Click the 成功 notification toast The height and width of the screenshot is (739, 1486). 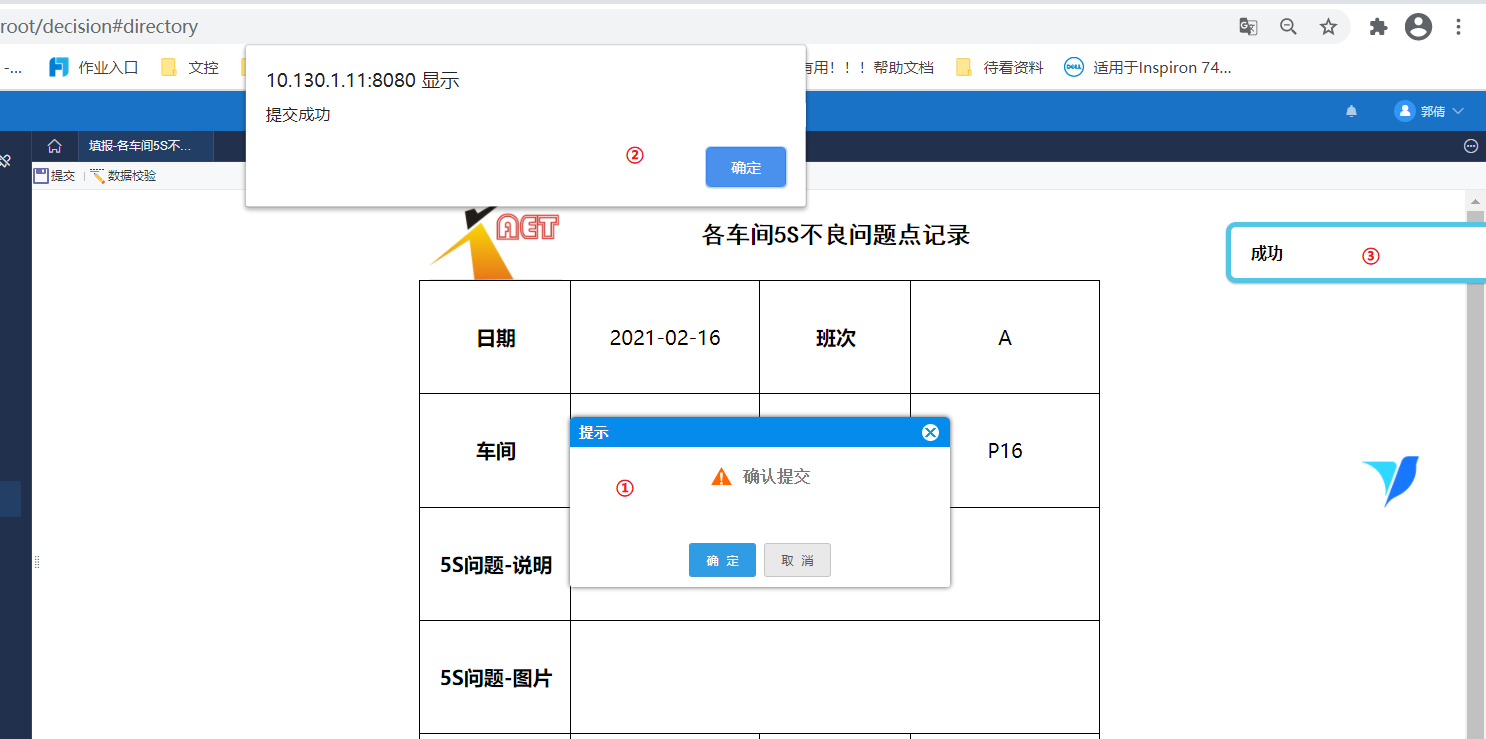point(1356,253)
